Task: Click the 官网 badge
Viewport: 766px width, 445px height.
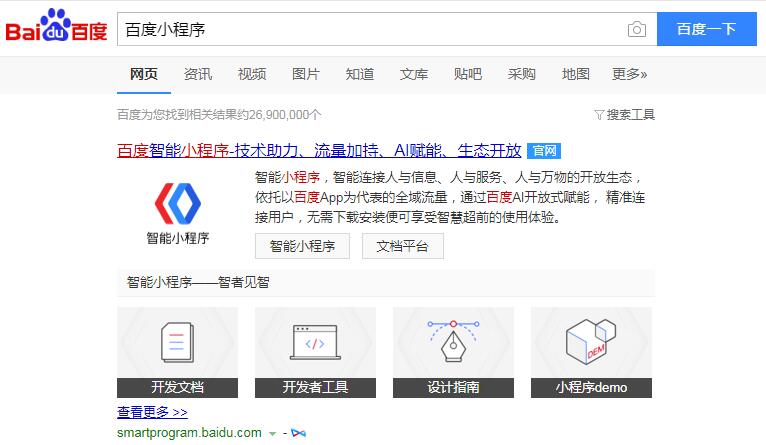Action: [544, 150]
